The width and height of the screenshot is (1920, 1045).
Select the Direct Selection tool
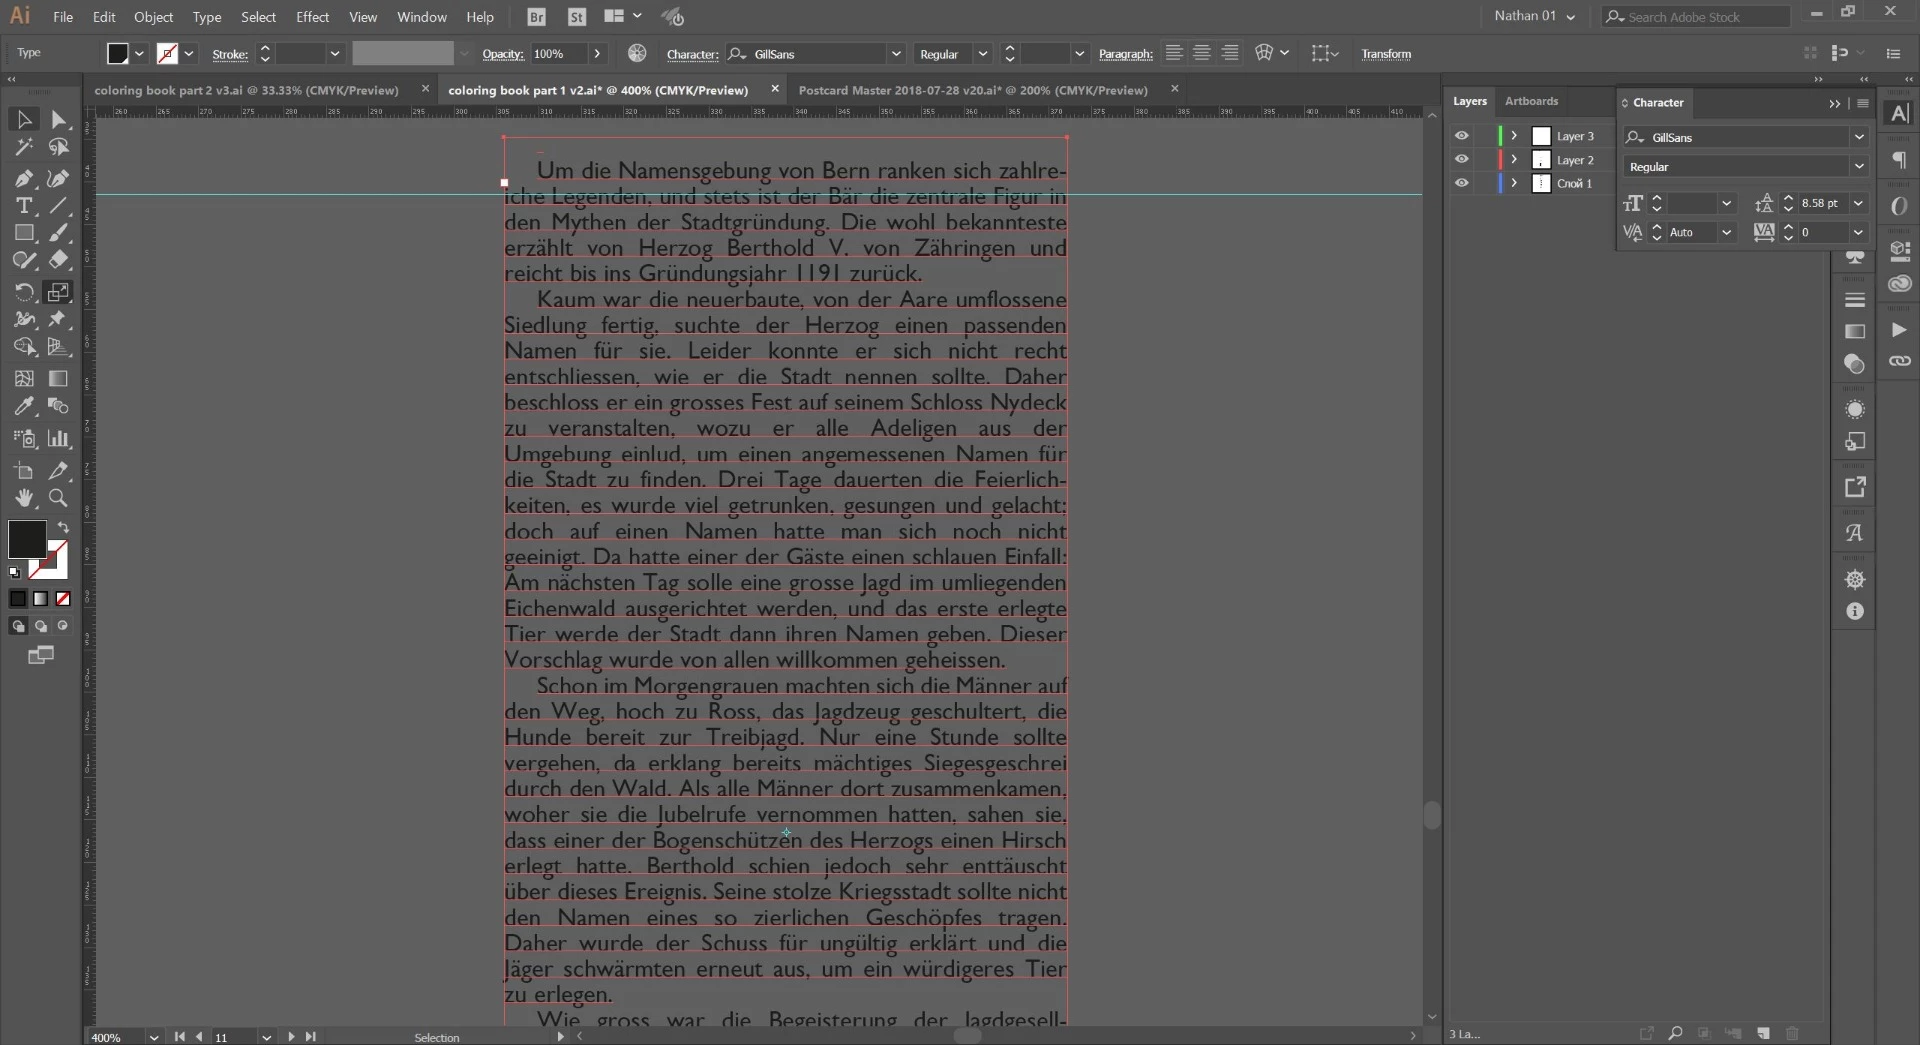(x=59, y=120)
